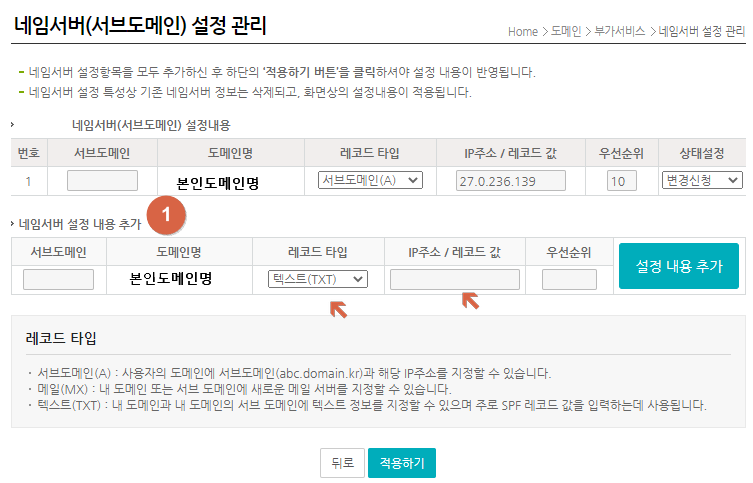Click the 레코드 타입 info box heading
The height and width of the screenshot is (483, 753).
tap(61, 338)
